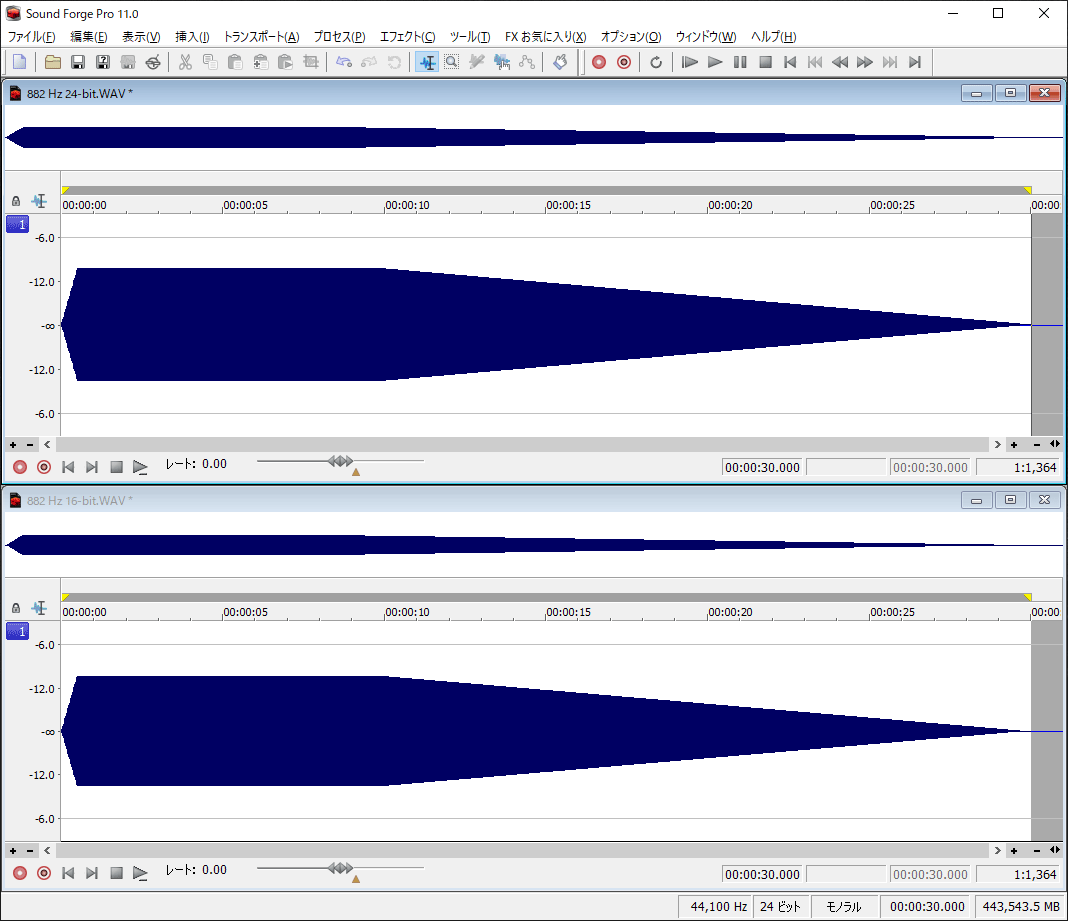
Task: Click the Plug-In Chainer hand icon
Action: pos(560,63)
